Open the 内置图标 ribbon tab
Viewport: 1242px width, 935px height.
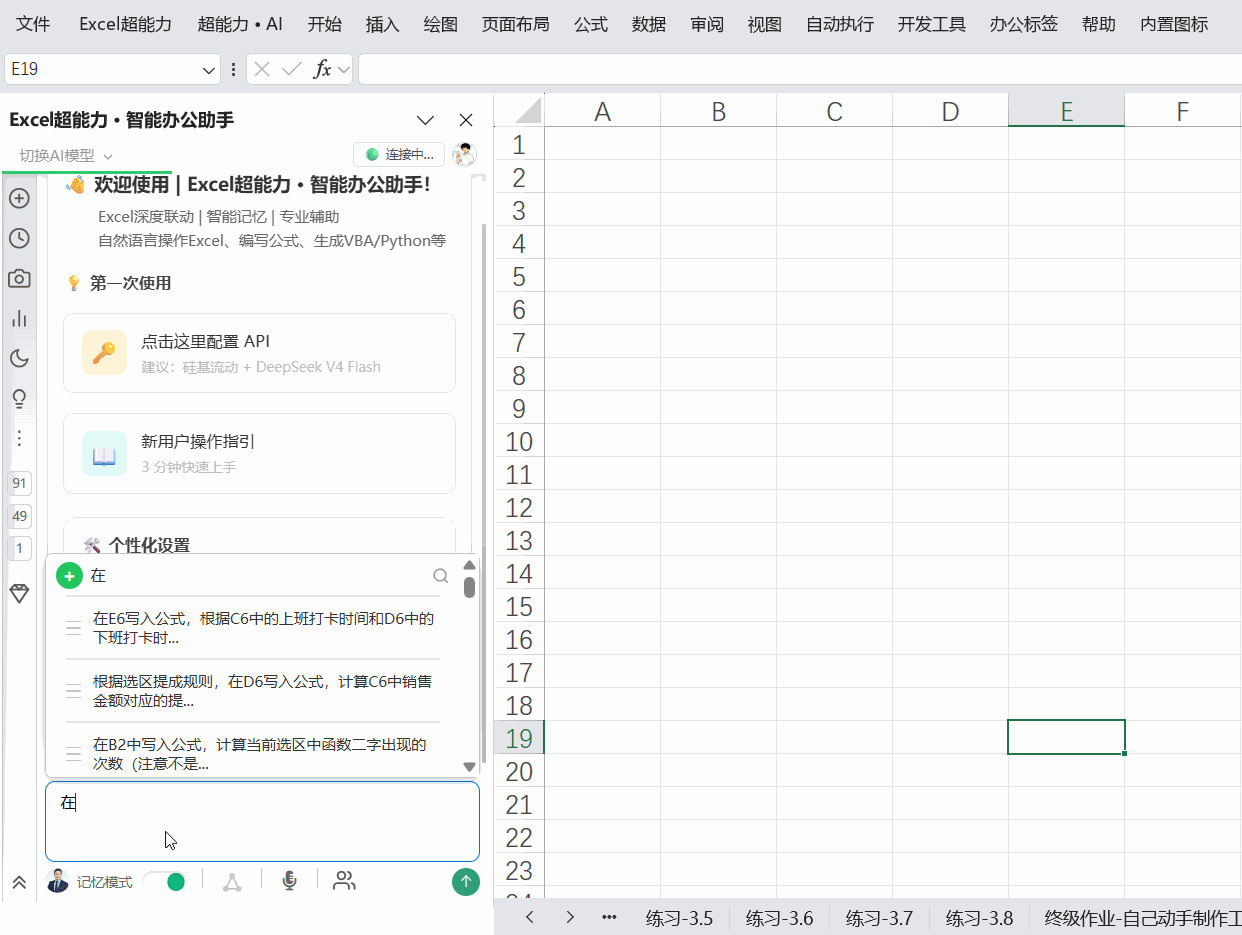[x=1174, y=24]
